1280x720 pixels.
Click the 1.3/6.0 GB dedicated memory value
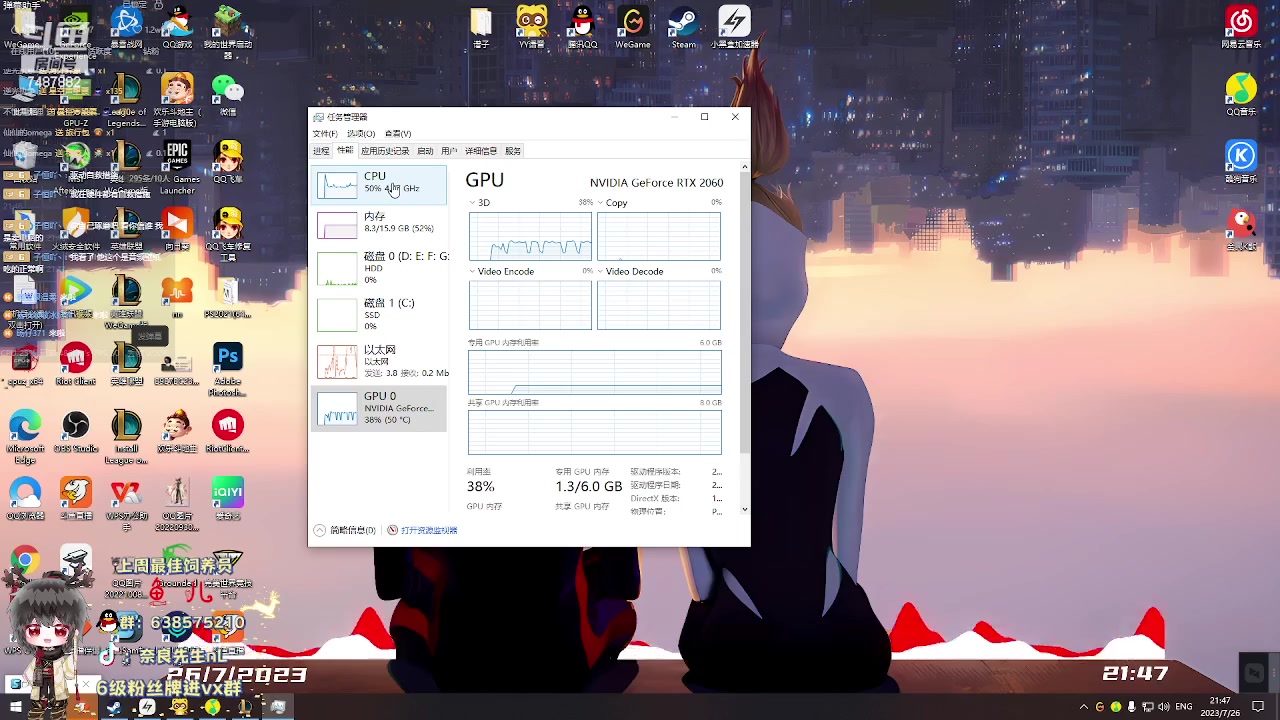coord(589,486)
